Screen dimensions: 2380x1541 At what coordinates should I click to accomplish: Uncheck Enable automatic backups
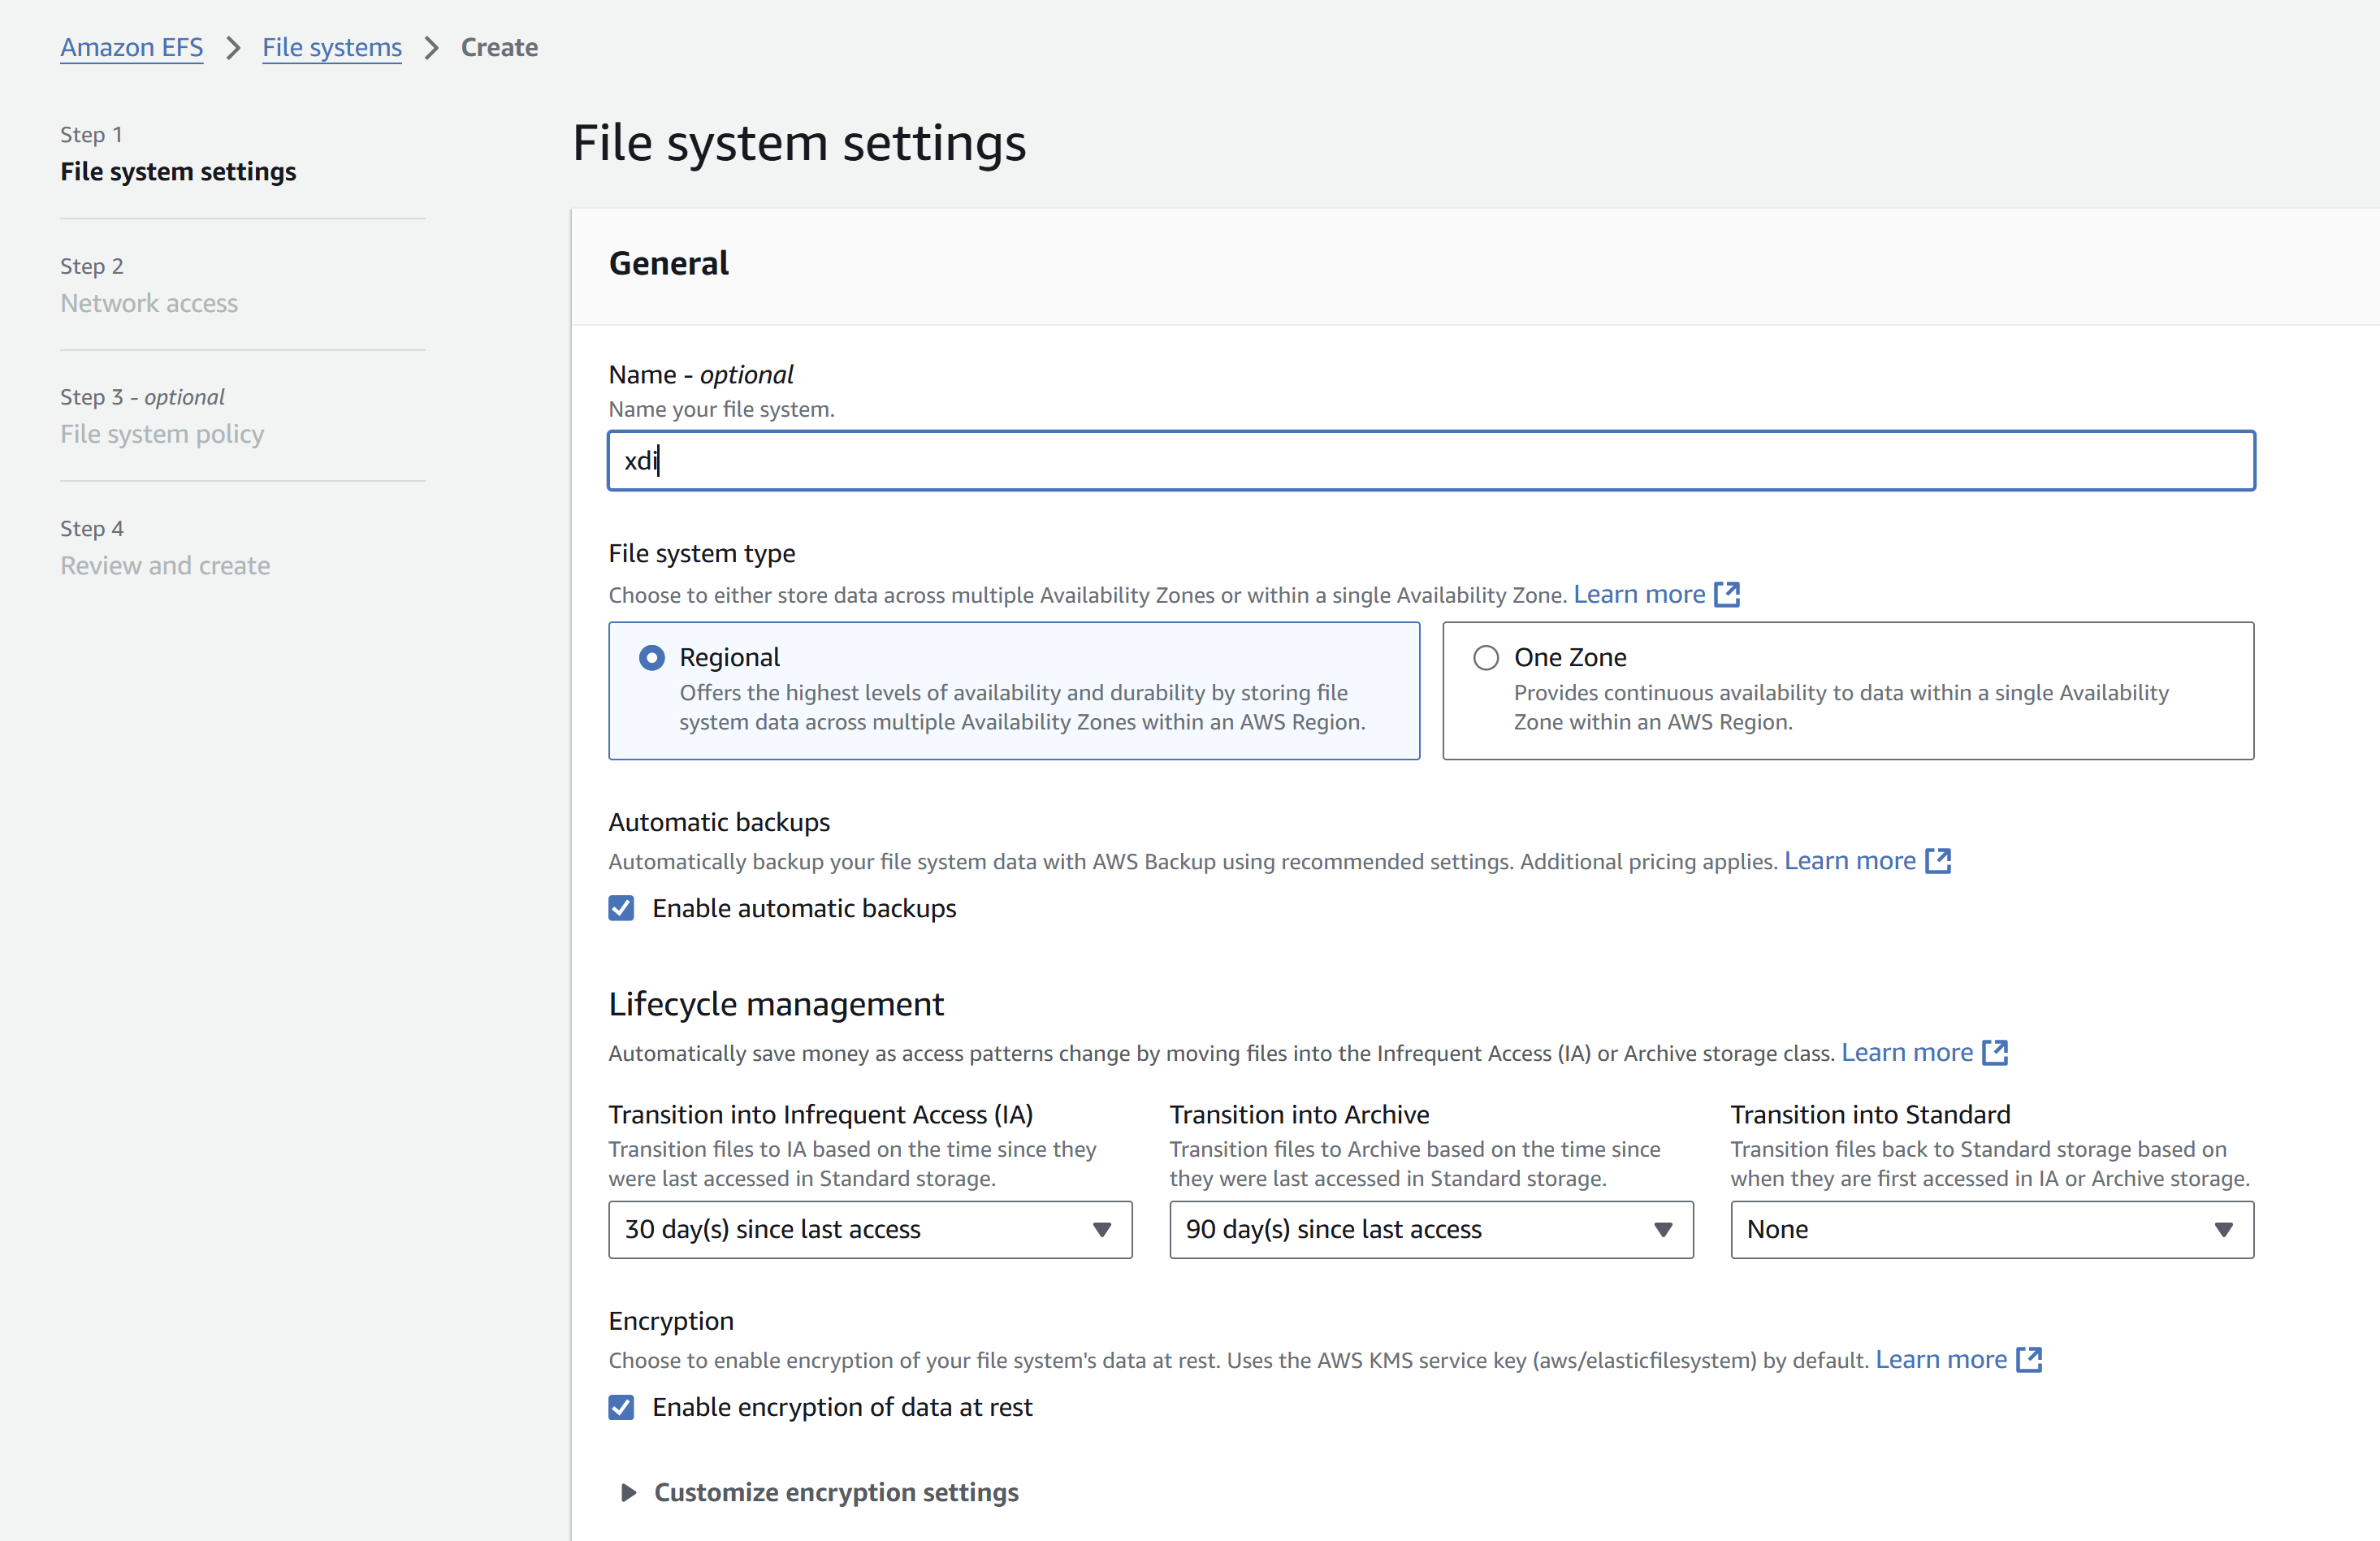(x=621, y=908)
